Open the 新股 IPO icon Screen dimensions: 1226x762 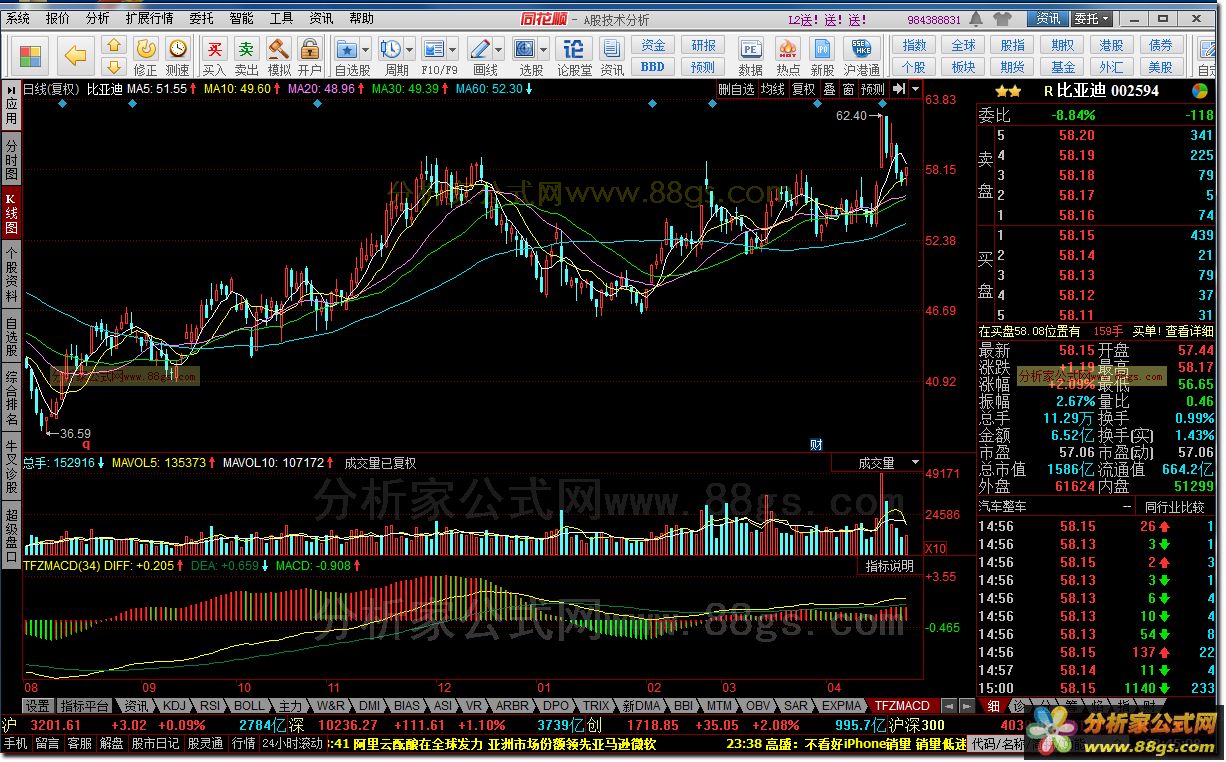(x=822, y=56)
